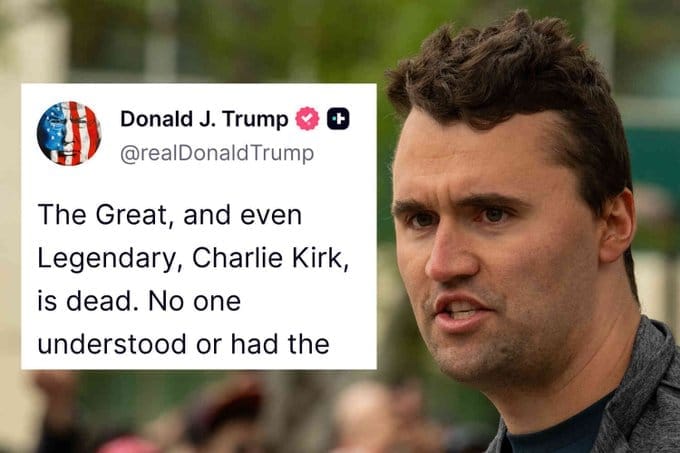Open the @realDonaldTrump handle link

(217, 153)
